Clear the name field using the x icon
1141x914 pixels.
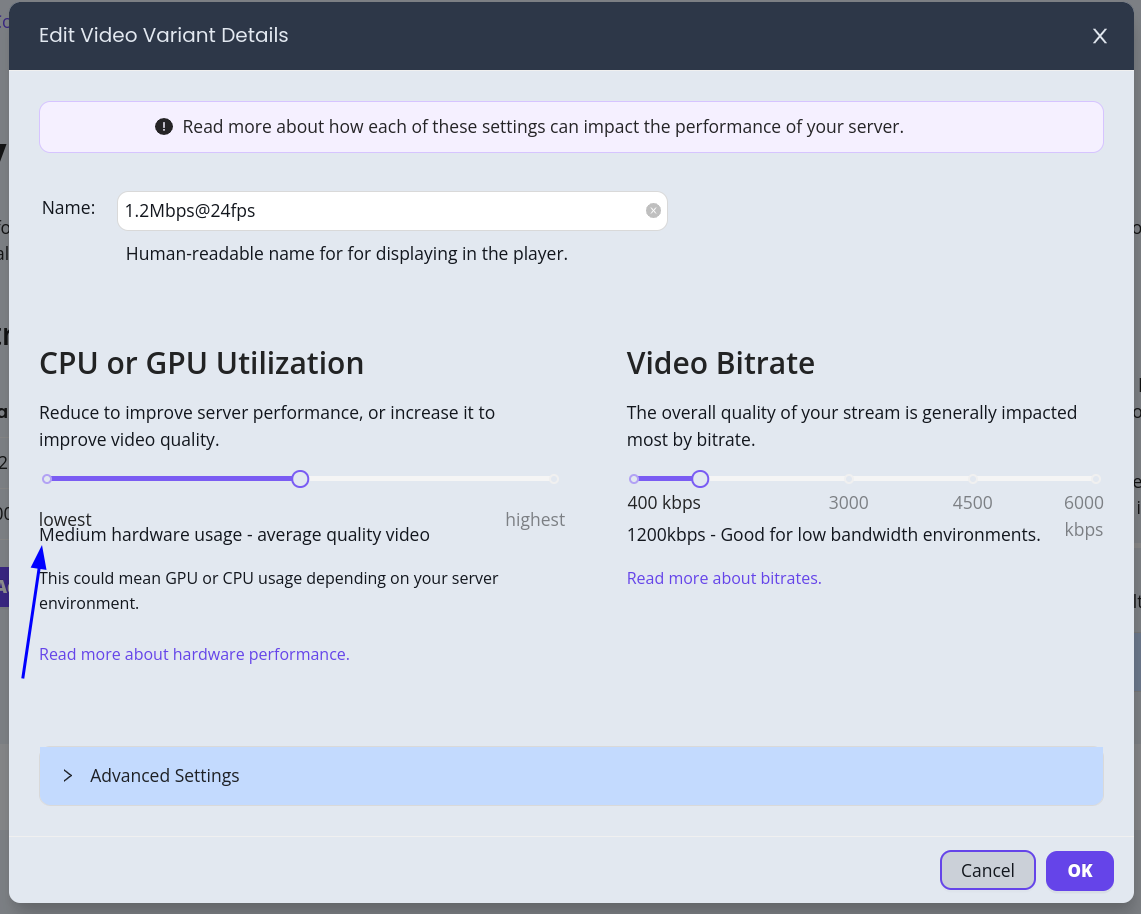tap(653, 210)
